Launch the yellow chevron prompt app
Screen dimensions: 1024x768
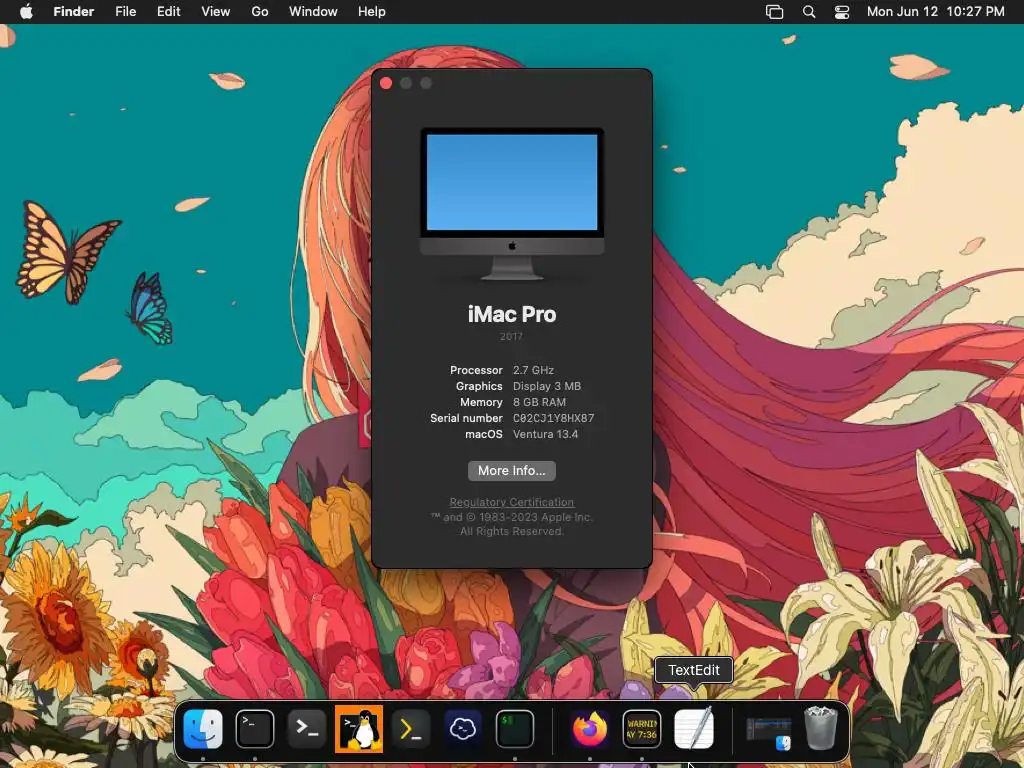click(x=411, y=729)
